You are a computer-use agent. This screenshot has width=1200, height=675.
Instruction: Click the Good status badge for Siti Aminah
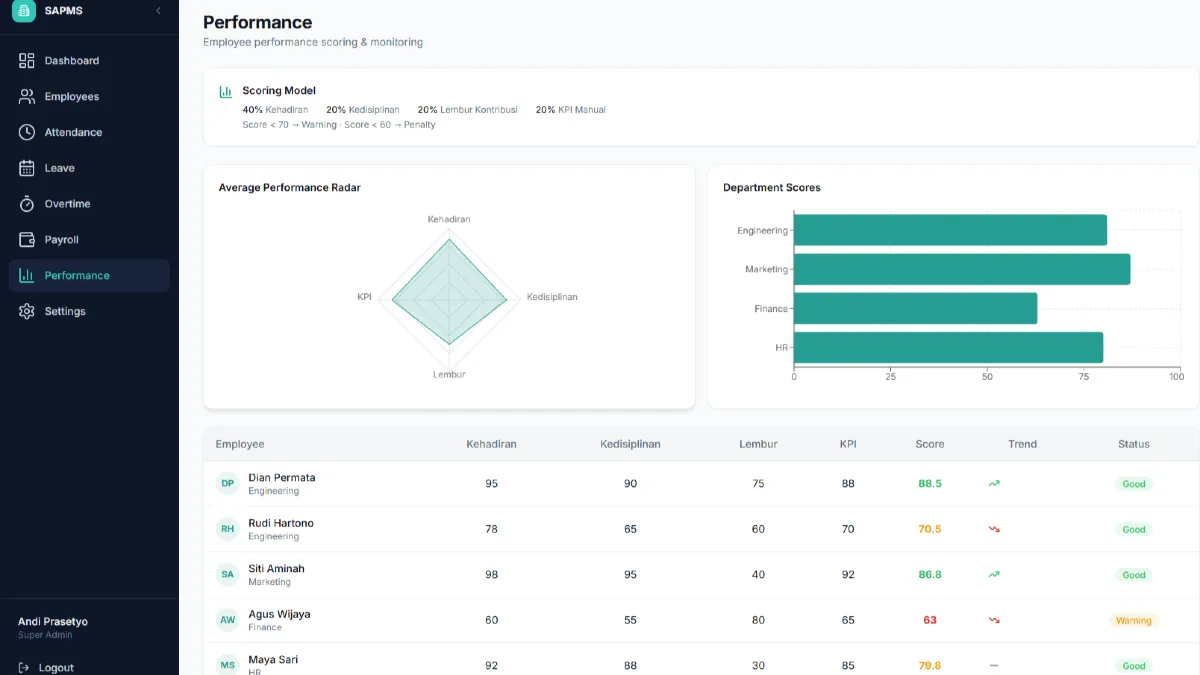pos(1134,575)
